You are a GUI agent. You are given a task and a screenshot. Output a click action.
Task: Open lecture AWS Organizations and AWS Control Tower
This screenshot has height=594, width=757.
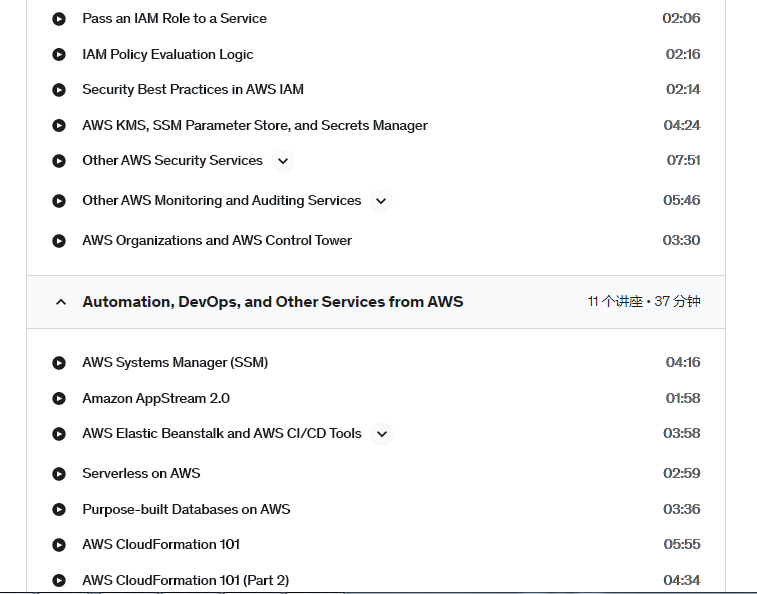[x=217, y=240]
